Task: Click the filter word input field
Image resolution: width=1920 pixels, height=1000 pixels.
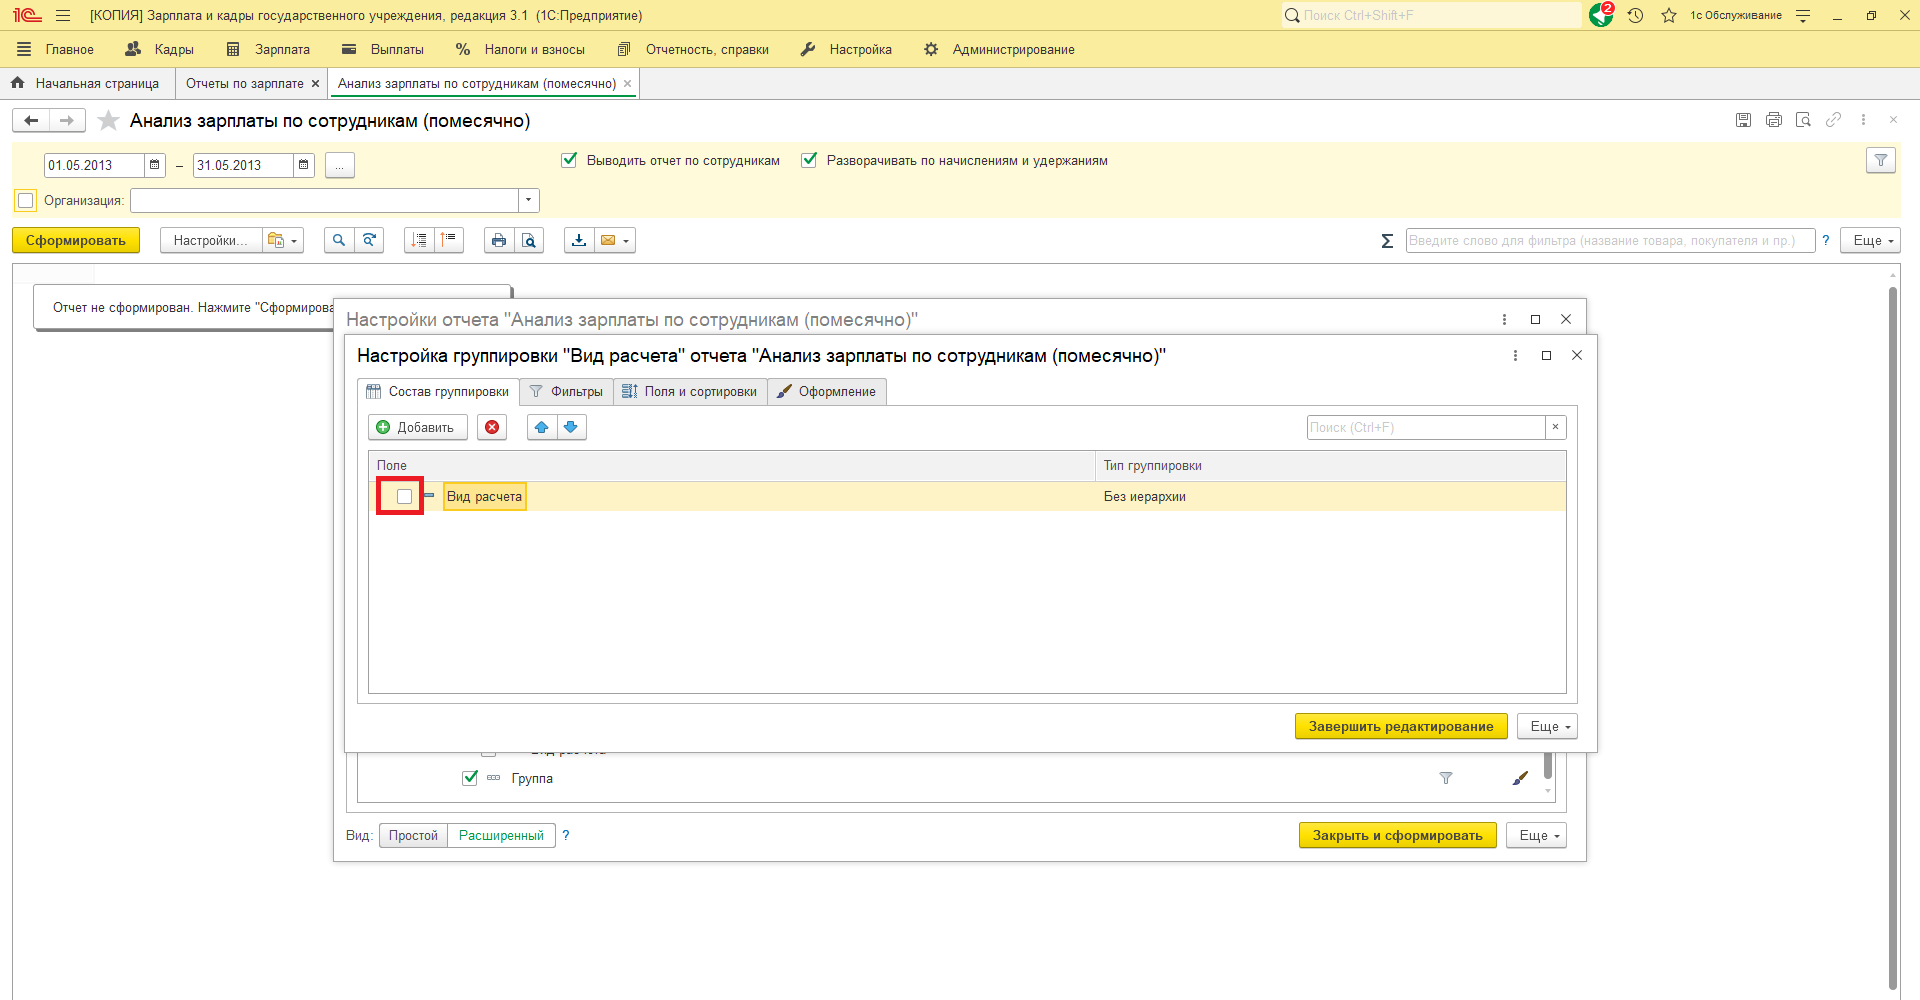Action: tap(1610, 240)
